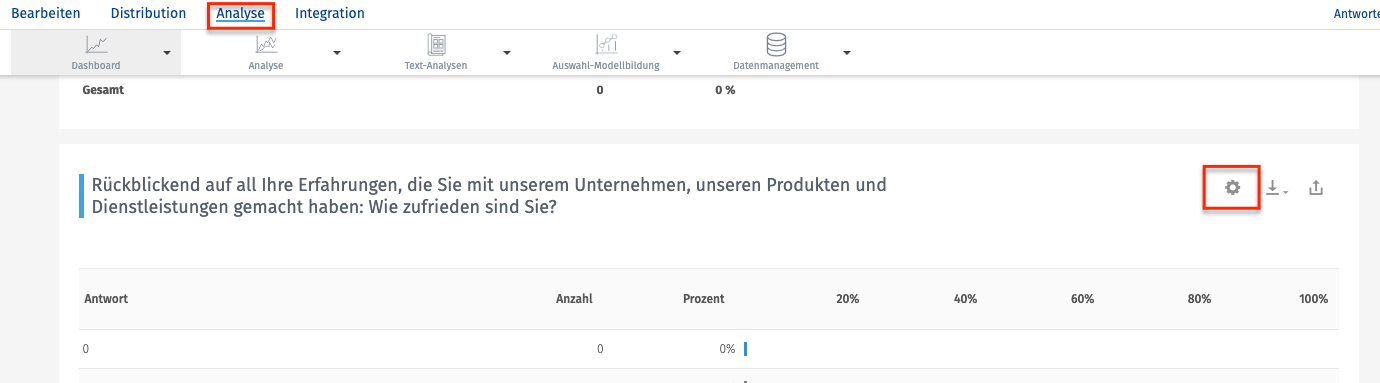This screenshot has height=383, width=1380.
Task: Click the share/export icon of the question
Action: 1316,187
